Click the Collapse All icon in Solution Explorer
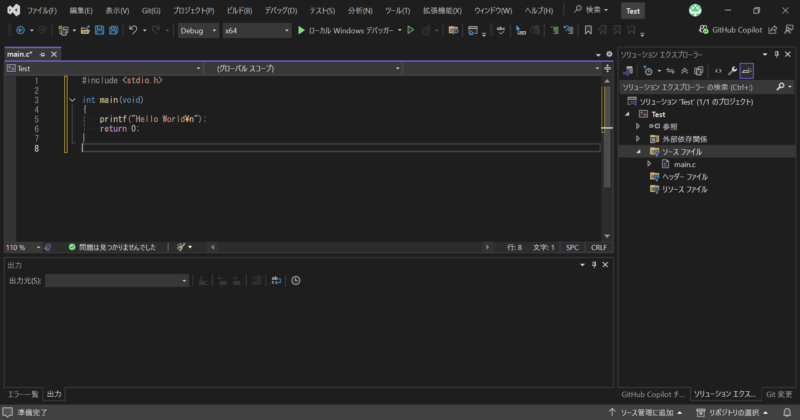Screen dimensions: 800x420 point(685,71)
